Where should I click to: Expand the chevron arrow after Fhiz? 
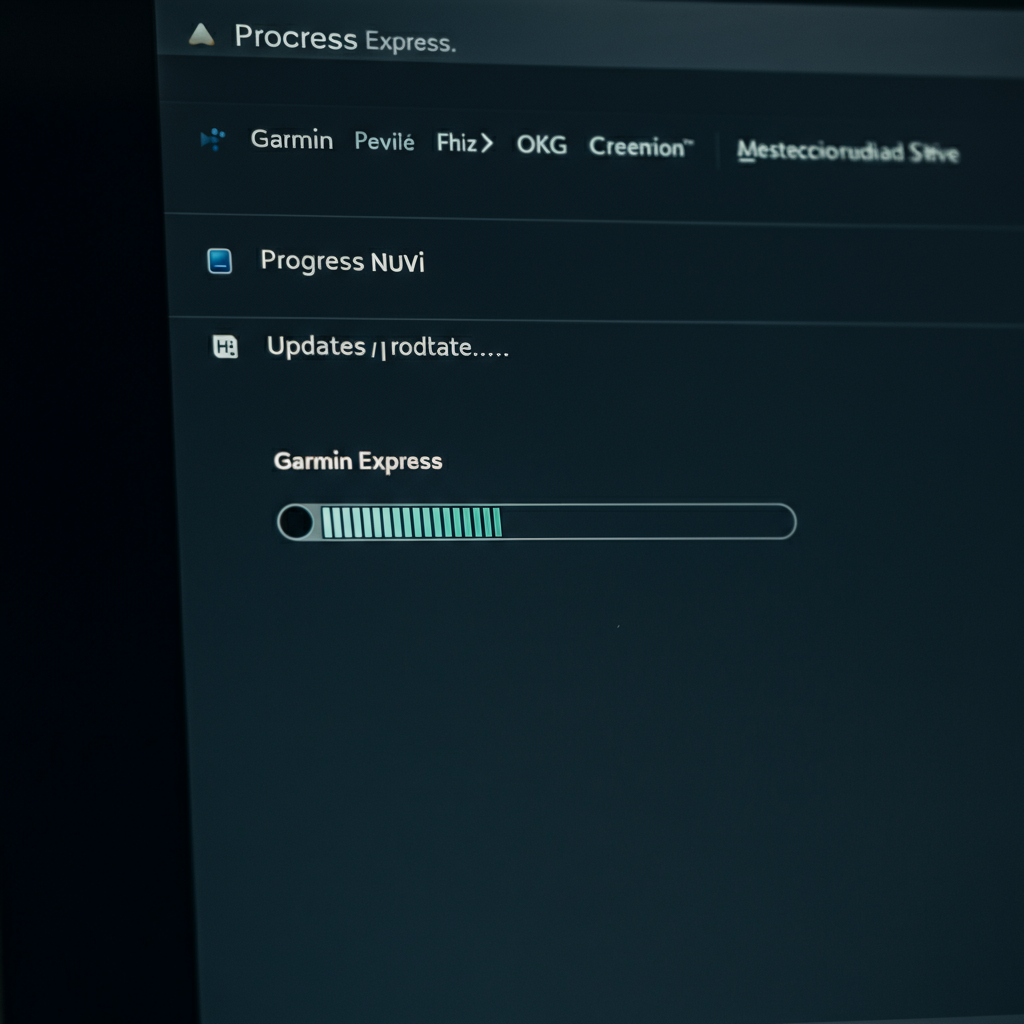[487, 143]
